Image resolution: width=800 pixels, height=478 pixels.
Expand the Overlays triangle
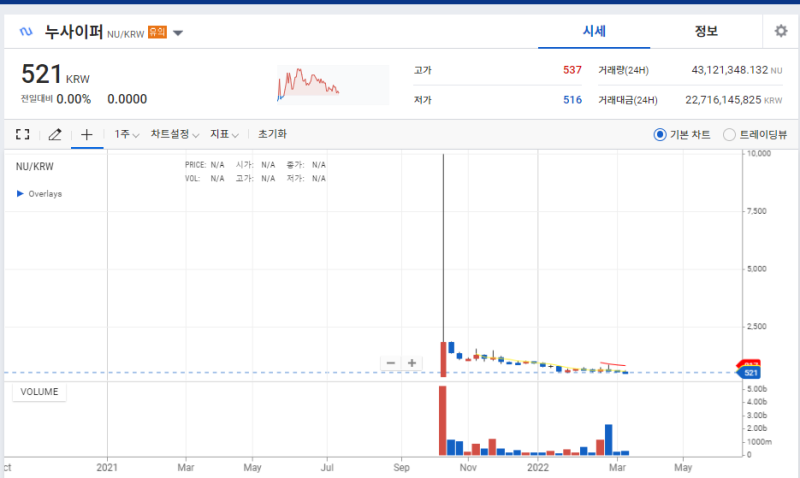pos(20,193)
